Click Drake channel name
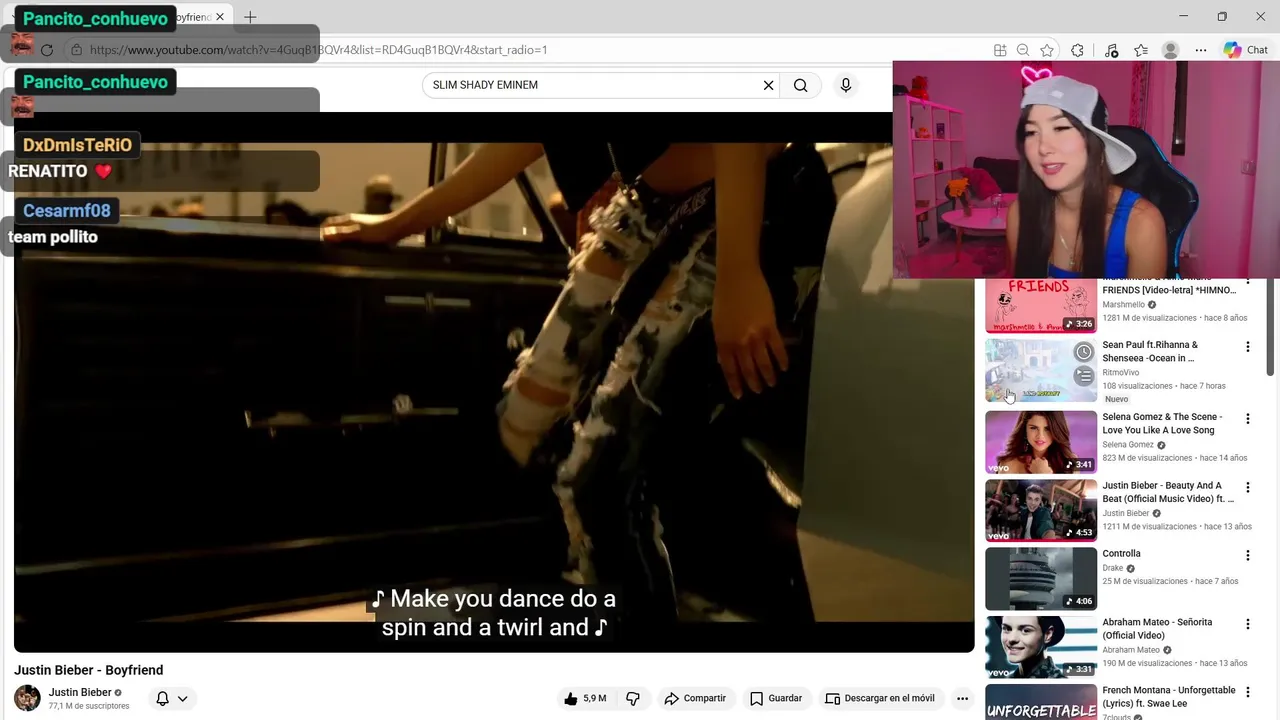The image size is (1280, 720). 1113,568
